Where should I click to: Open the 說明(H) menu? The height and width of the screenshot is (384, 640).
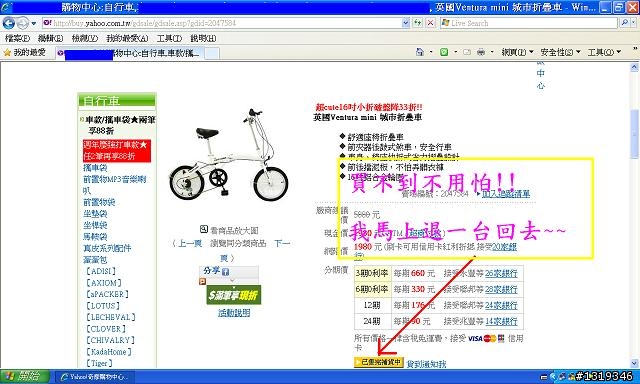point(203,38)
